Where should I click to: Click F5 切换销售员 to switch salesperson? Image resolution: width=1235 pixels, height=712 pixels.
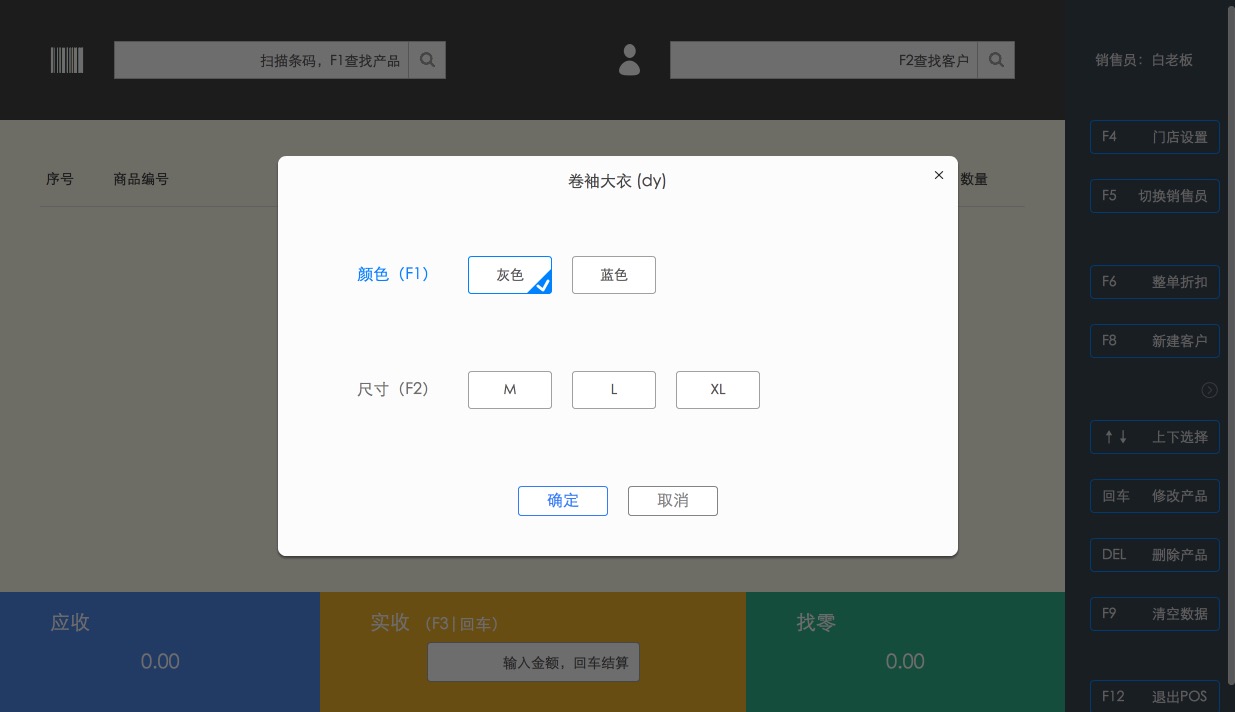click(1154, 196)
